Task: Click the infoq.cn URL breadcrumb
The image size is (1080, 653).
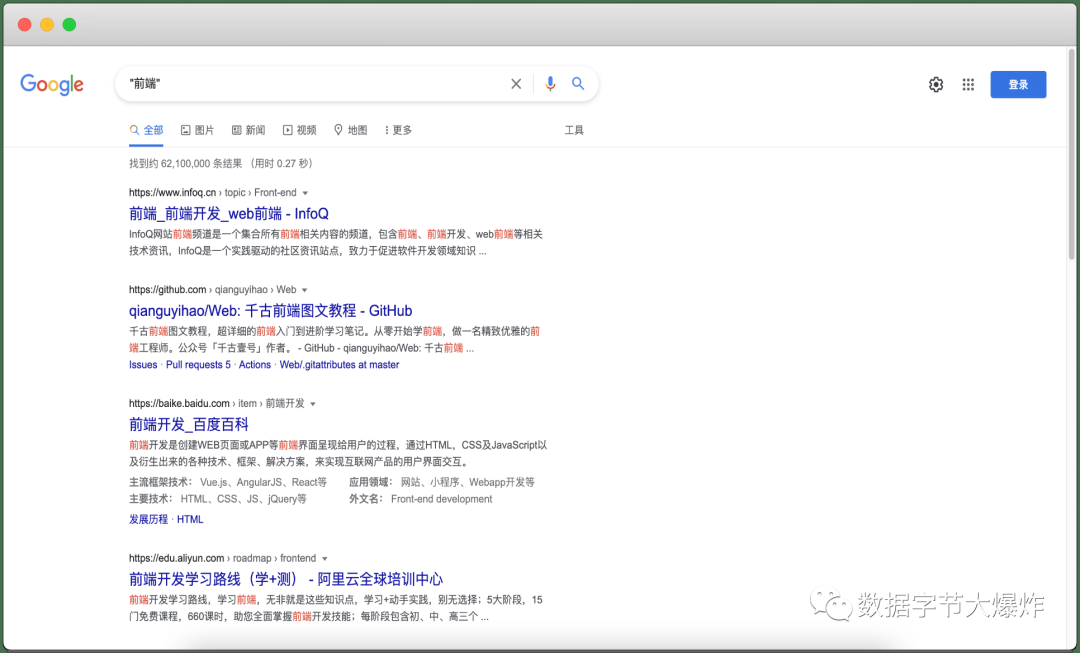Action: 213,193
